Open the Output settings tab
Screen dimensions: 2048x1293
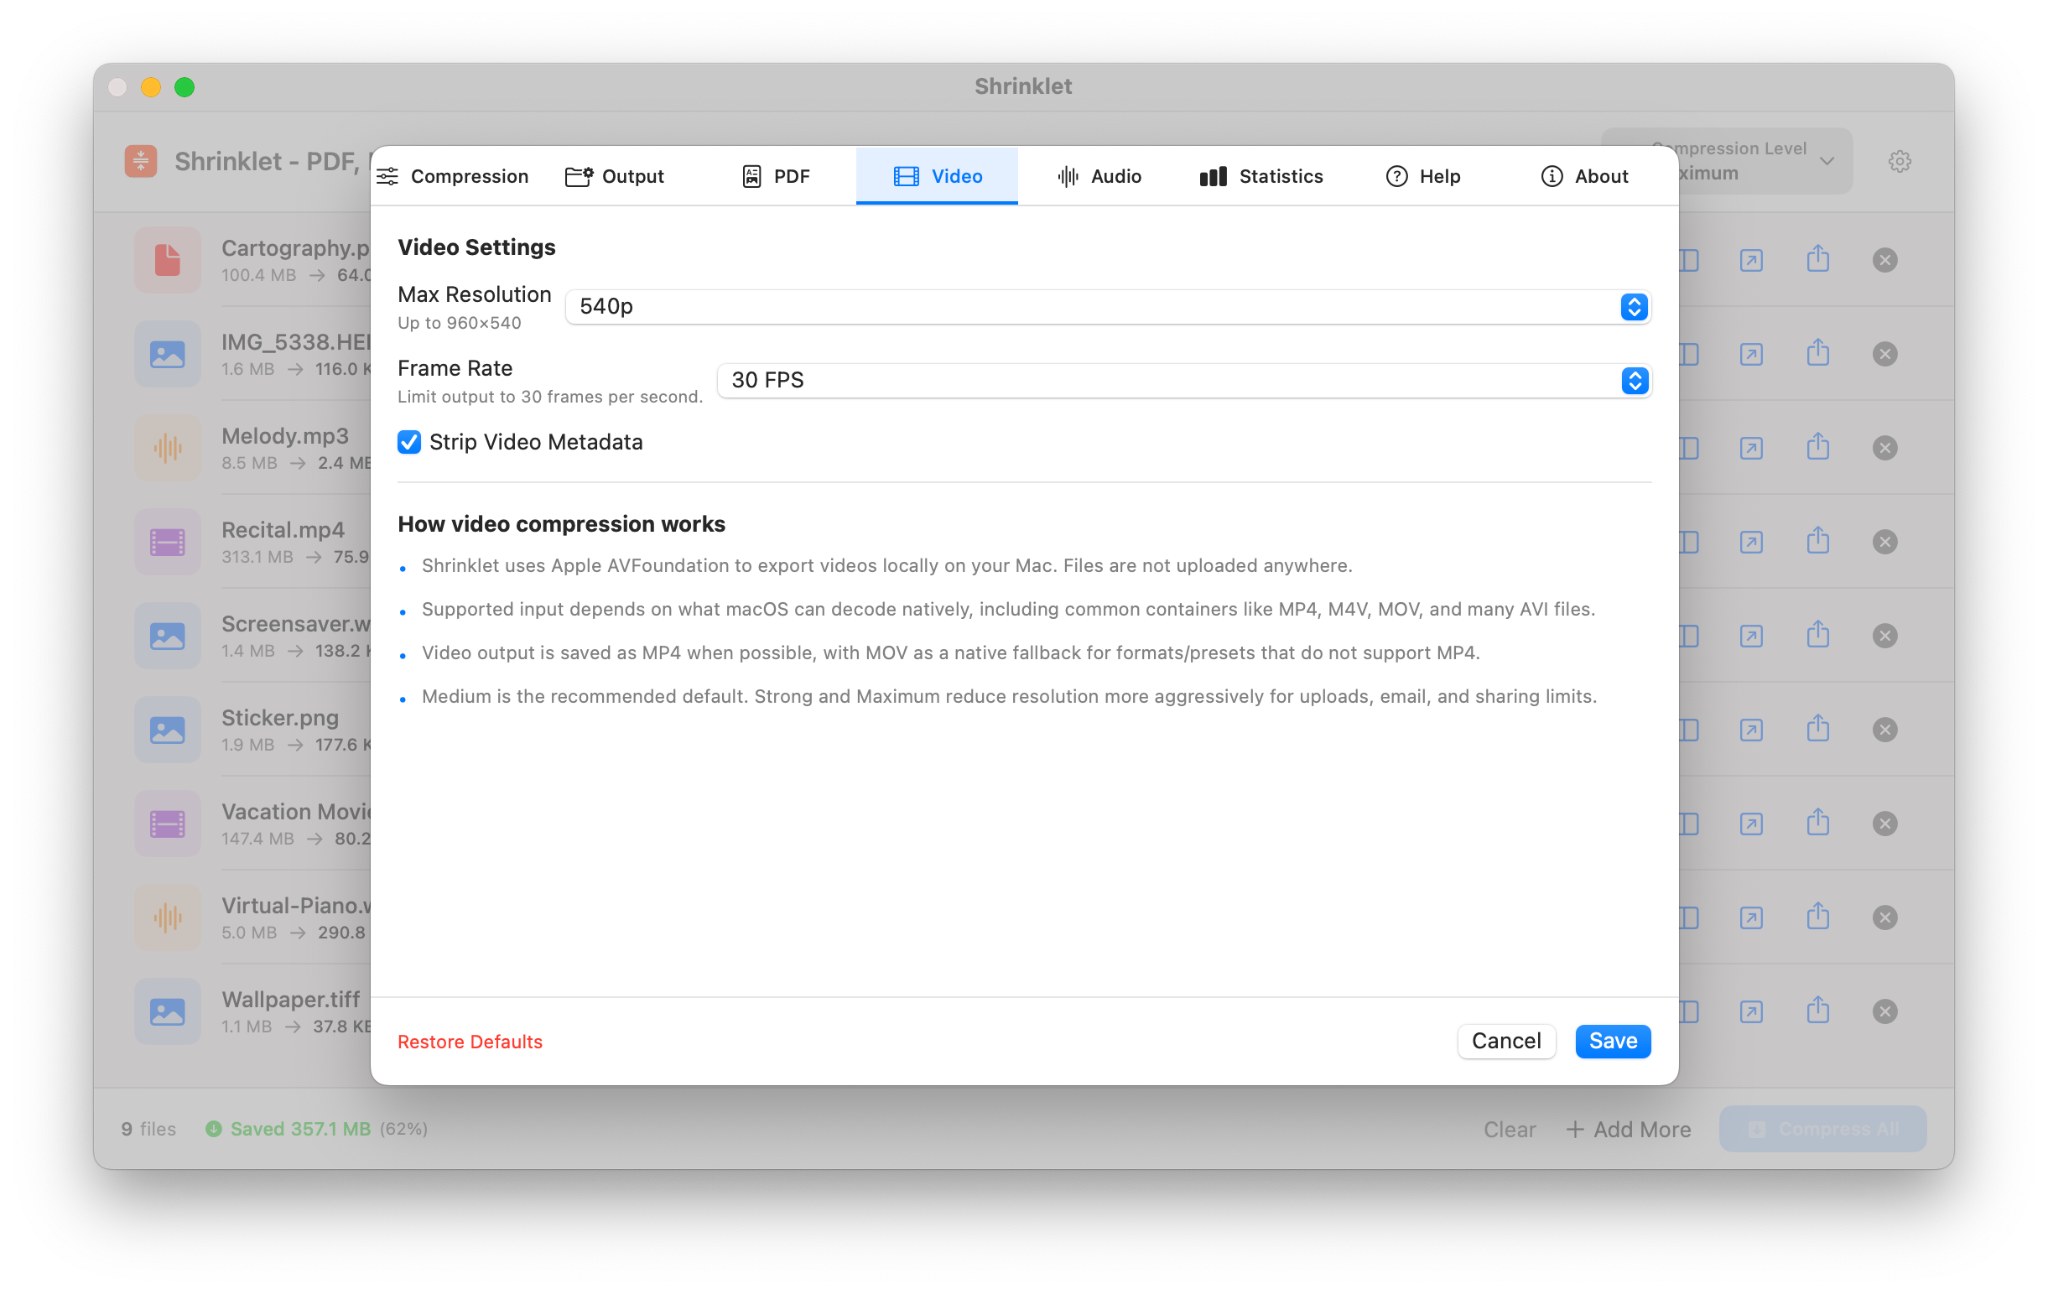click(x=614, y=176)
